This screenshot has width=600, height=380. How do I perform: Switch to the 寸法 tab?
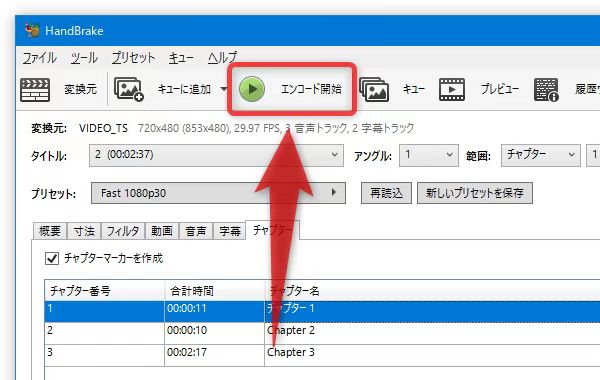click(x=84, y=231)
